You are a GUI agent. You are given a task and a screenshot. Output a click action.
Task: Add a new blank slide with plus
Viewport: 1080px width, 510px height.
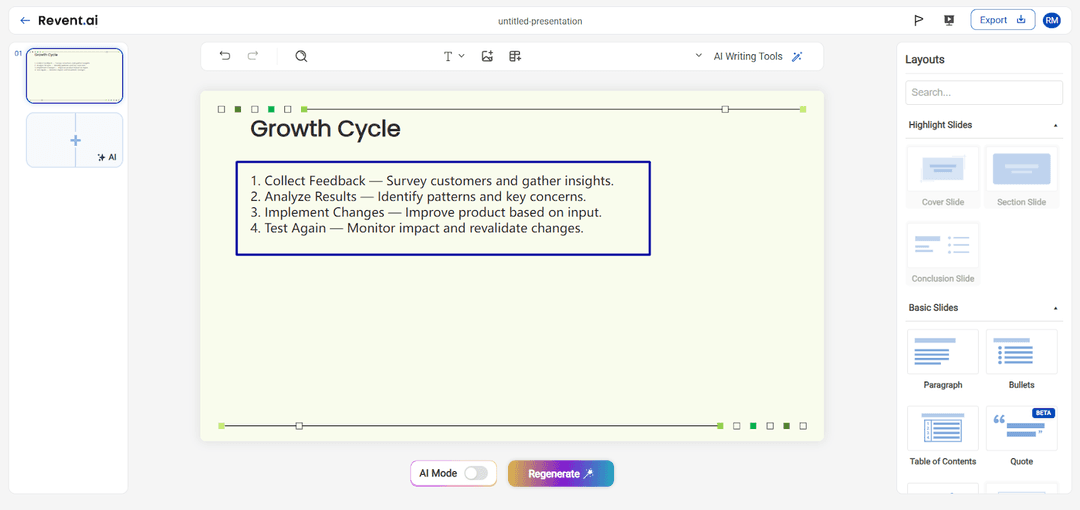75,140
